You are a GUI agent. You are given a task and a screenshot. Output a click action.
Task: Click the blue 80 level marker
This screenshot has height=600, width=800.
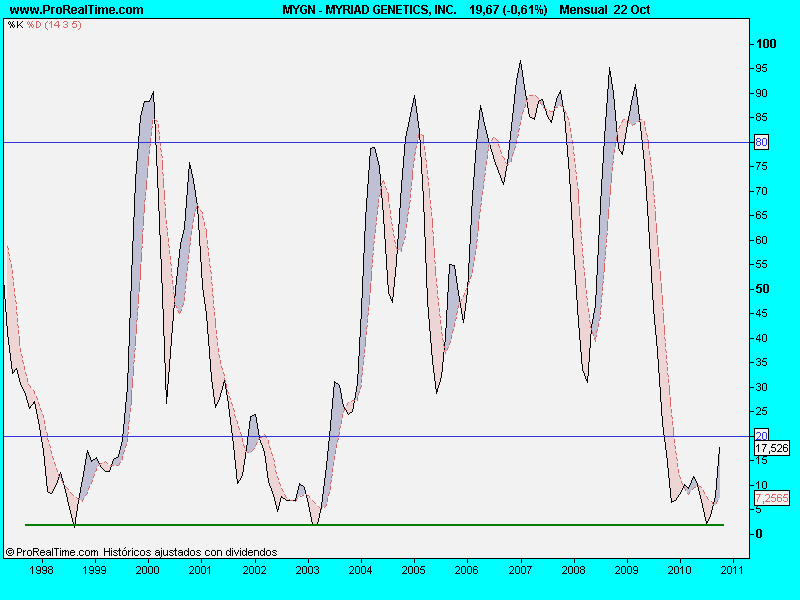(x=761, y=142)
